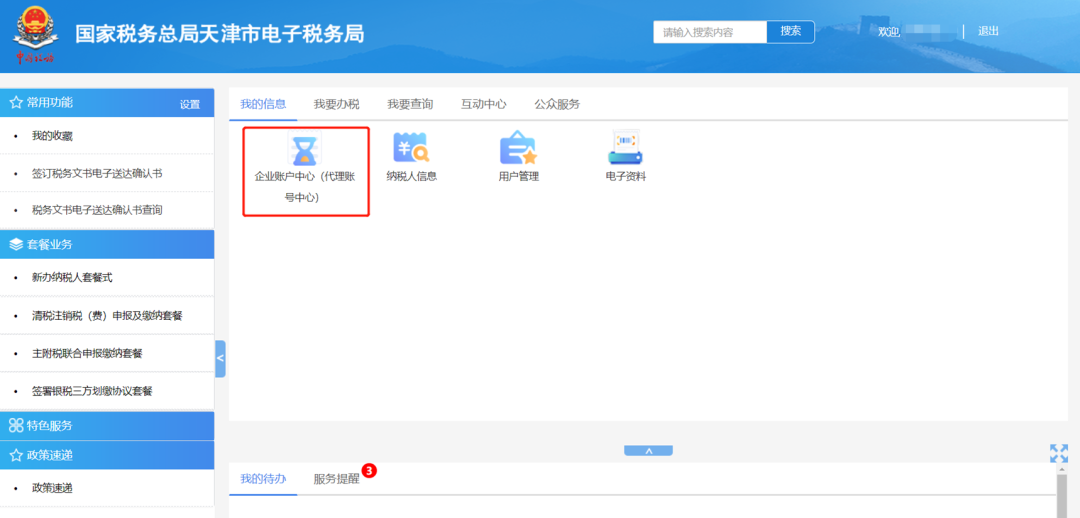Open 企业账户中心（代理账号中心） icon
1080x518 pixels.
click(306, 152)
